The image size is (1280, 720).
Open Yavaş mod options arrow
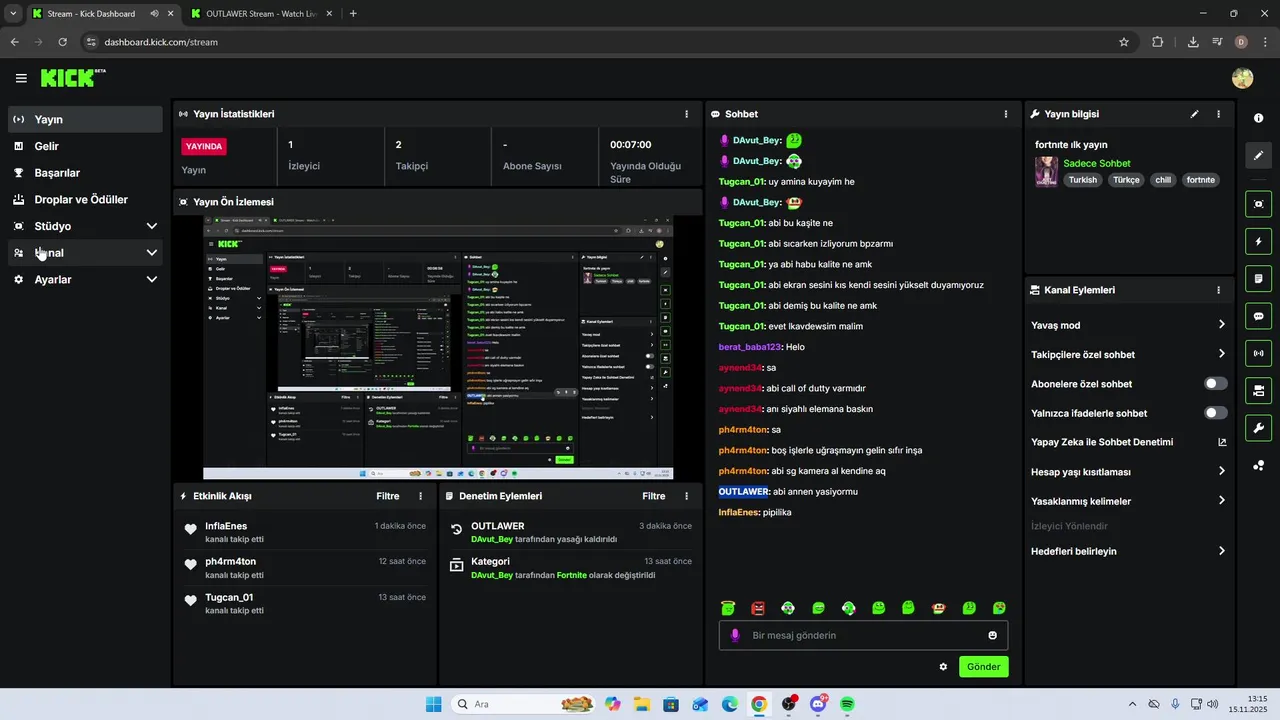click(x=1221, y=325)
